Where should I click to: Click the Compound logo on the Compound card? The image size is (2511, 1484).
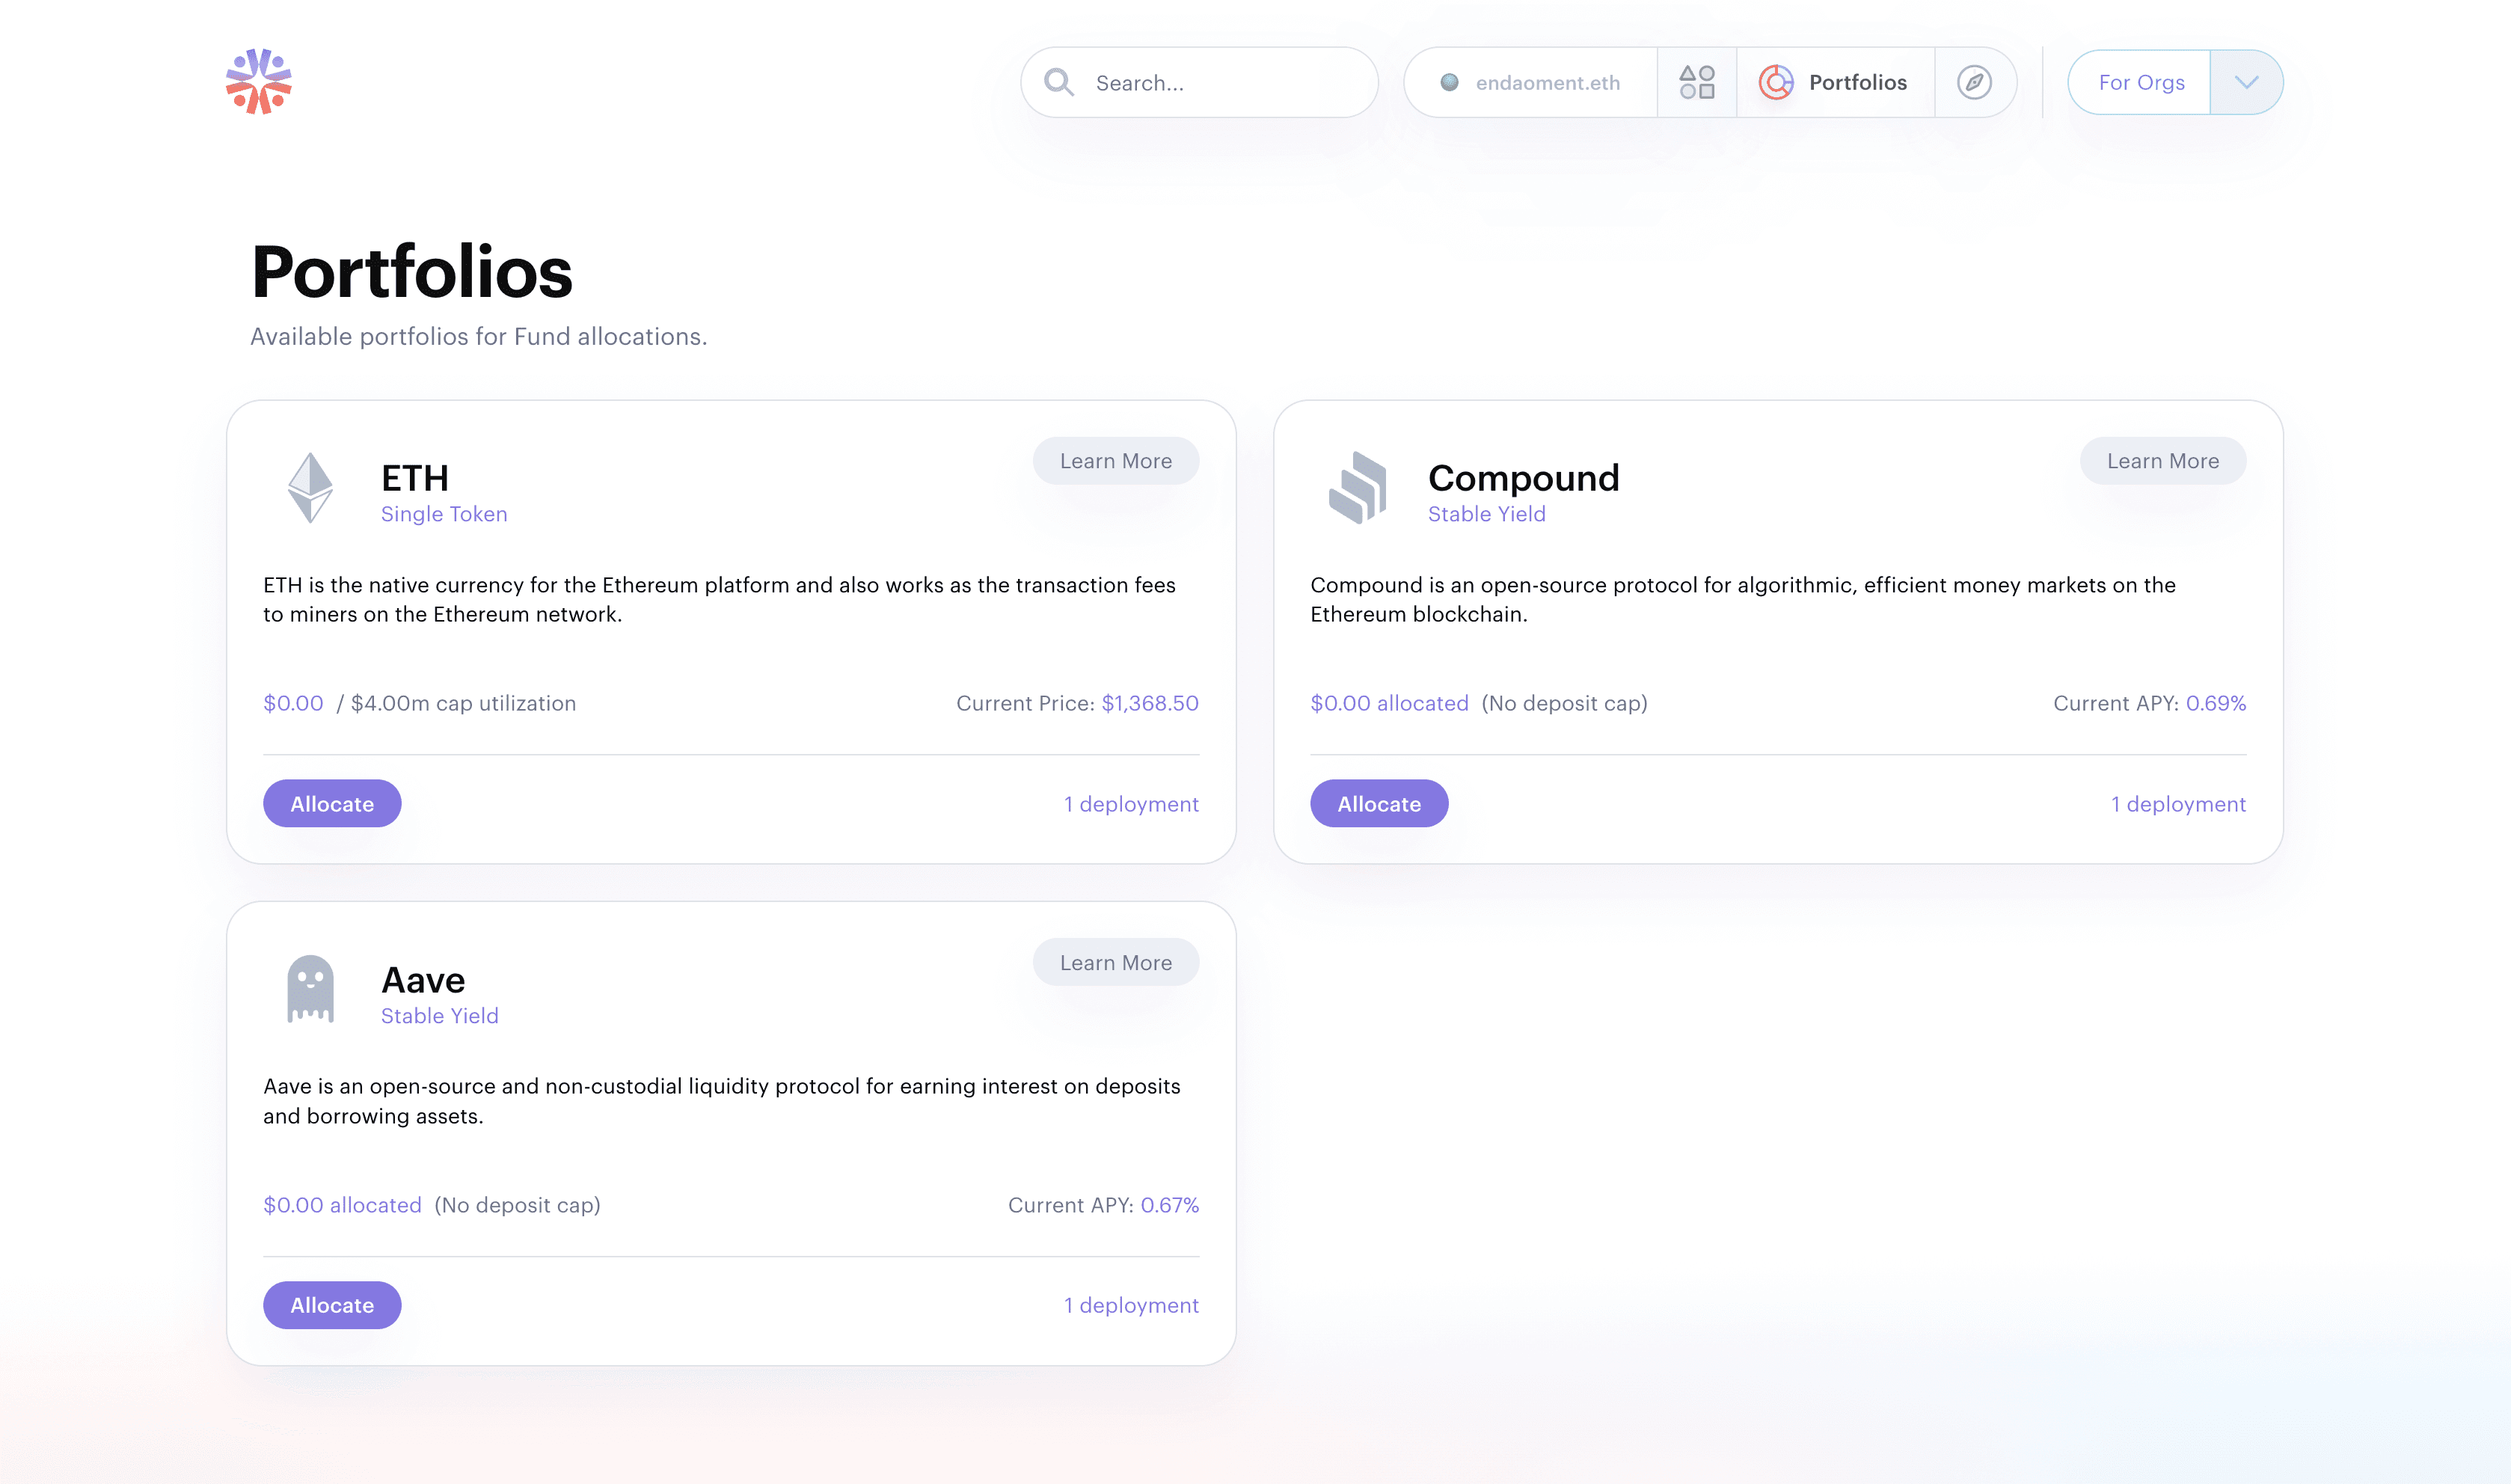pos(1358,489)
